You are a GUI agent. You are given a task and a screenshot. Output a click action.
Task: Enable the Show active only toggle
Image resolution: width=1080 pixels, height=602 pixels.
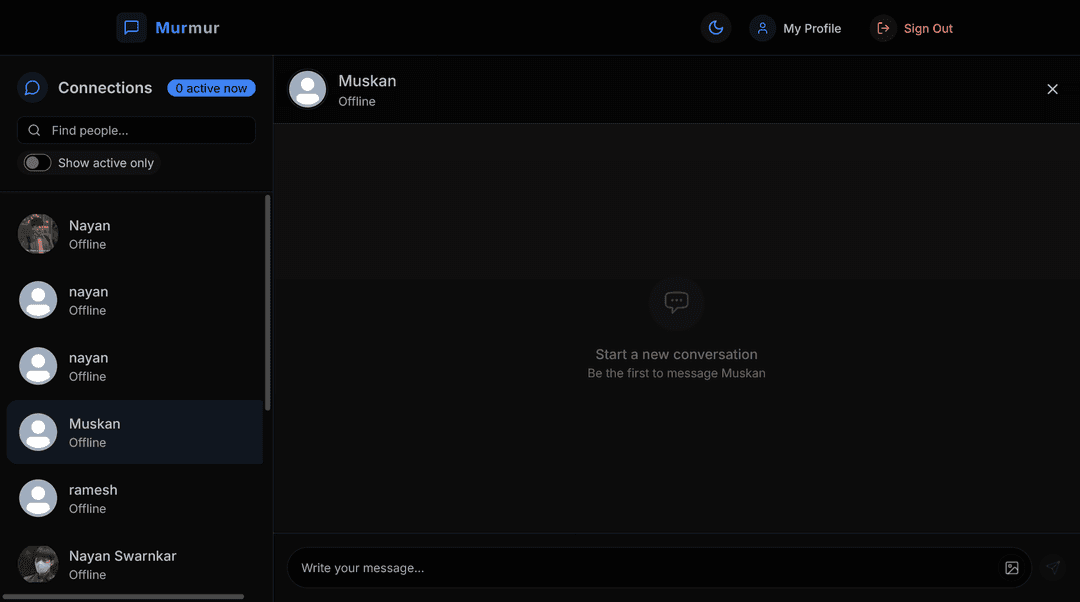point(37,162)
